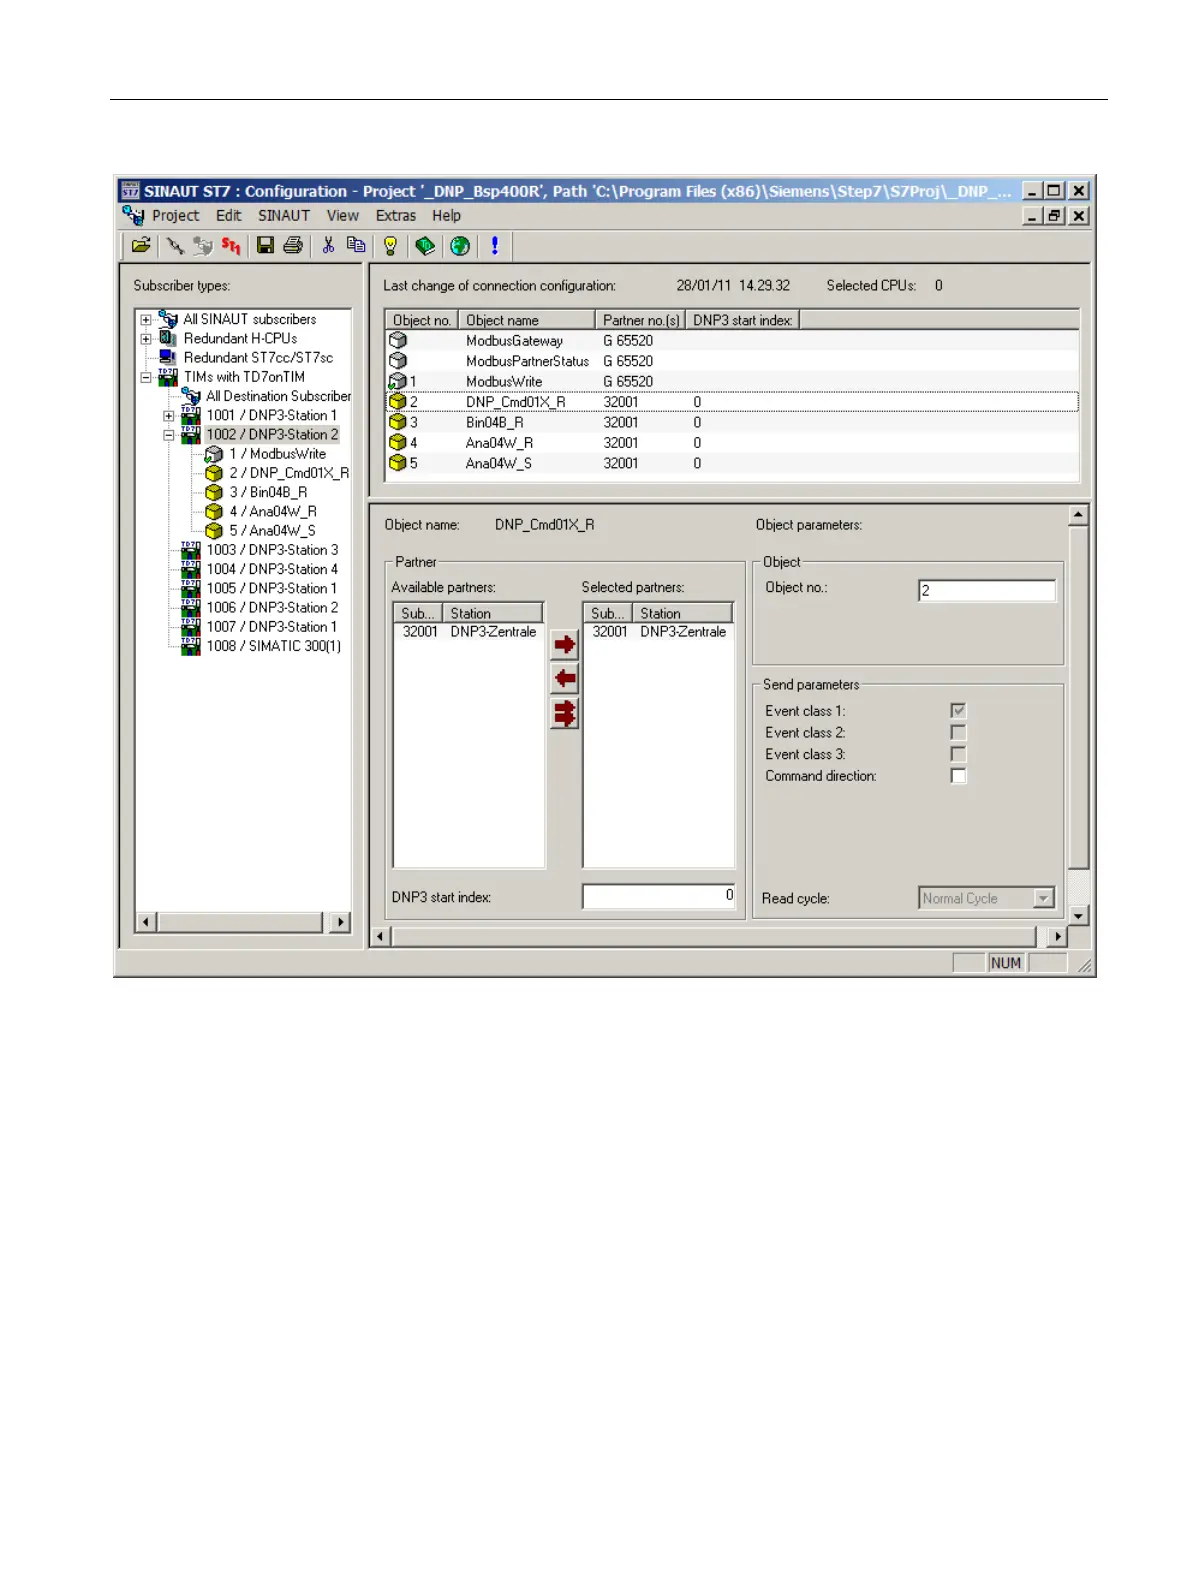Sort by the Object no. column header
Viewport: 1191px width, 1587px height.
[x=422, y=320]
